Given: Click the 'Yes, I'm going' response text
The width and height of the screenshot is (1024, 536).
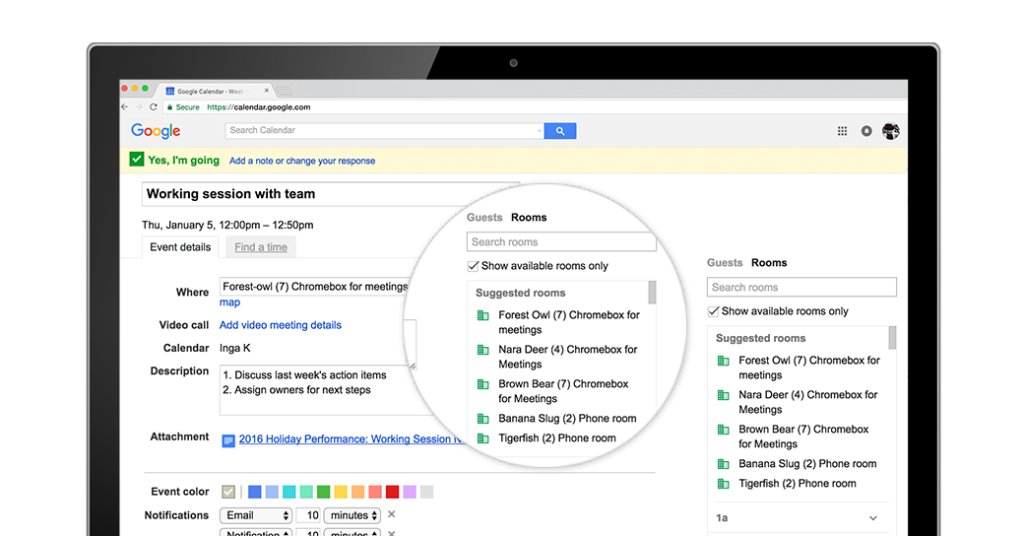Looking at the screenshot, I should [x=184, y=160].
